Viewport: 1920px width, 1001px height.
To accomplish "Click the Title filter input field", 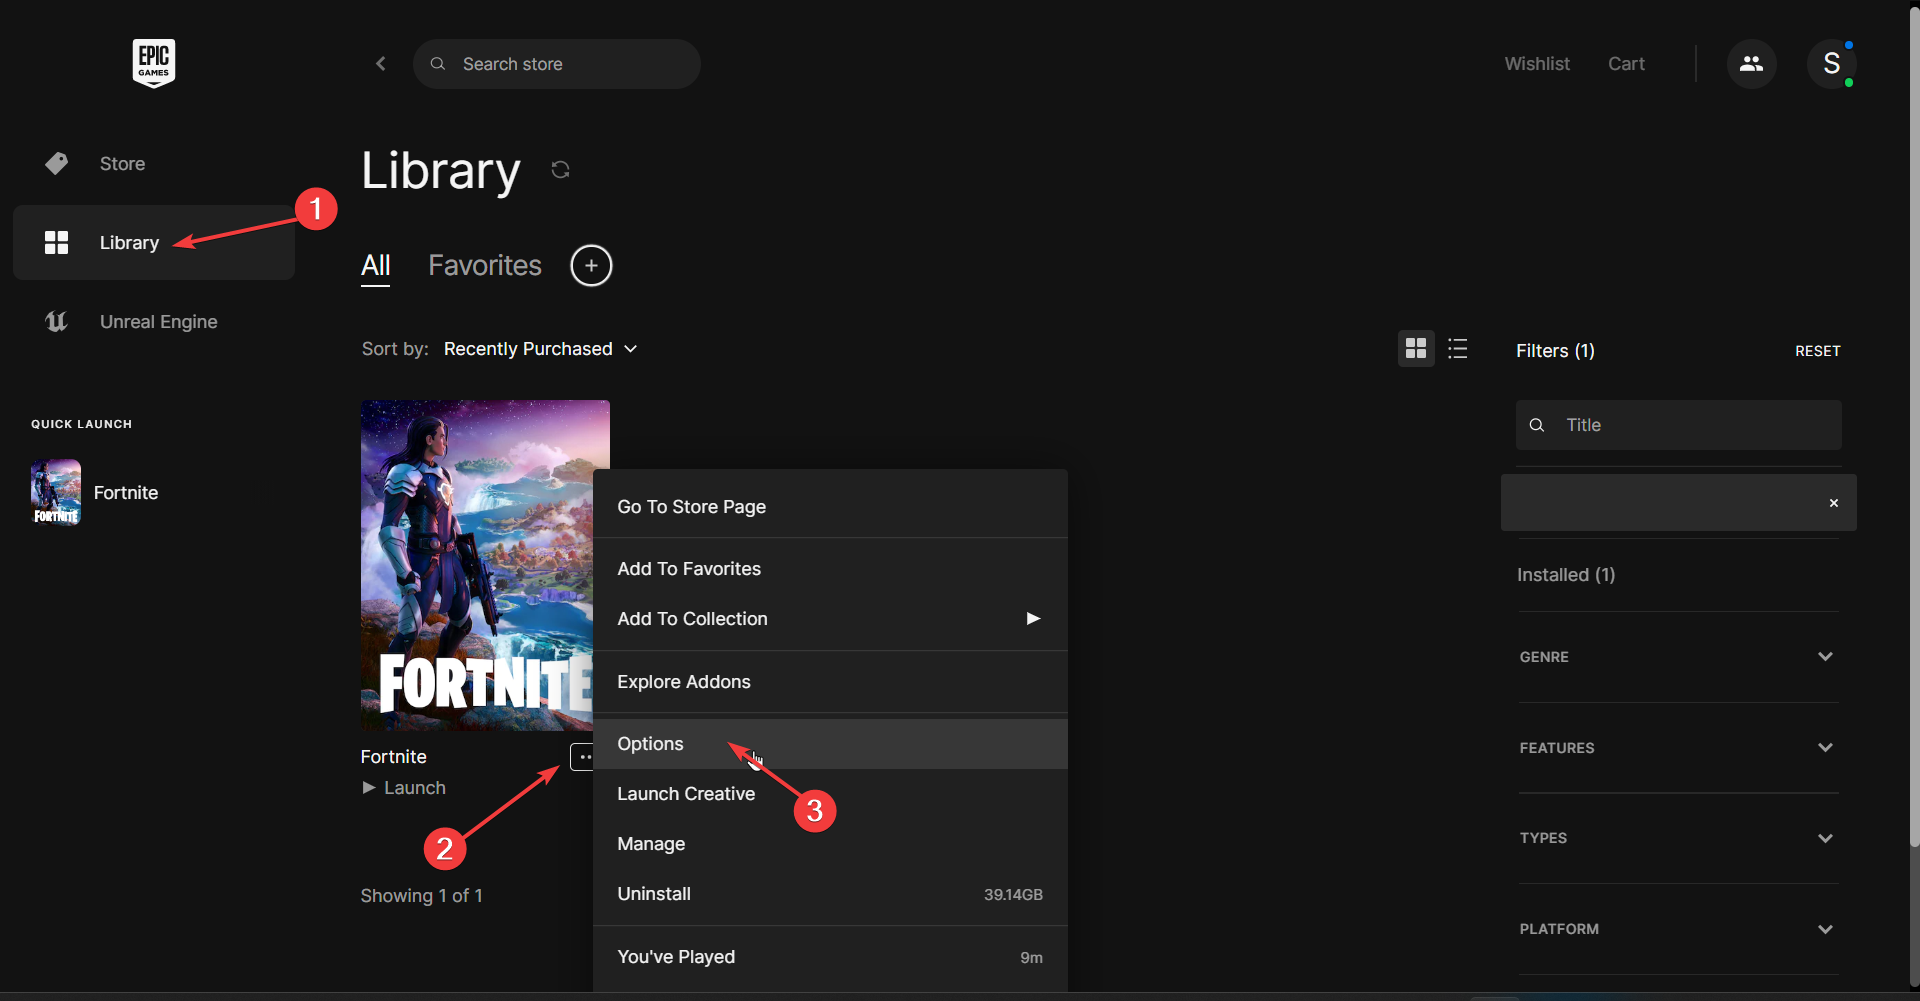I will (x=1678, y=425).
